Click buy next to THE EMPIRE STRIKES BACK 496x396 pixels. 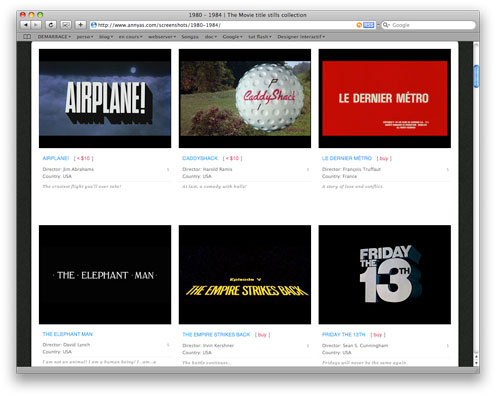(x=262, y=334)
